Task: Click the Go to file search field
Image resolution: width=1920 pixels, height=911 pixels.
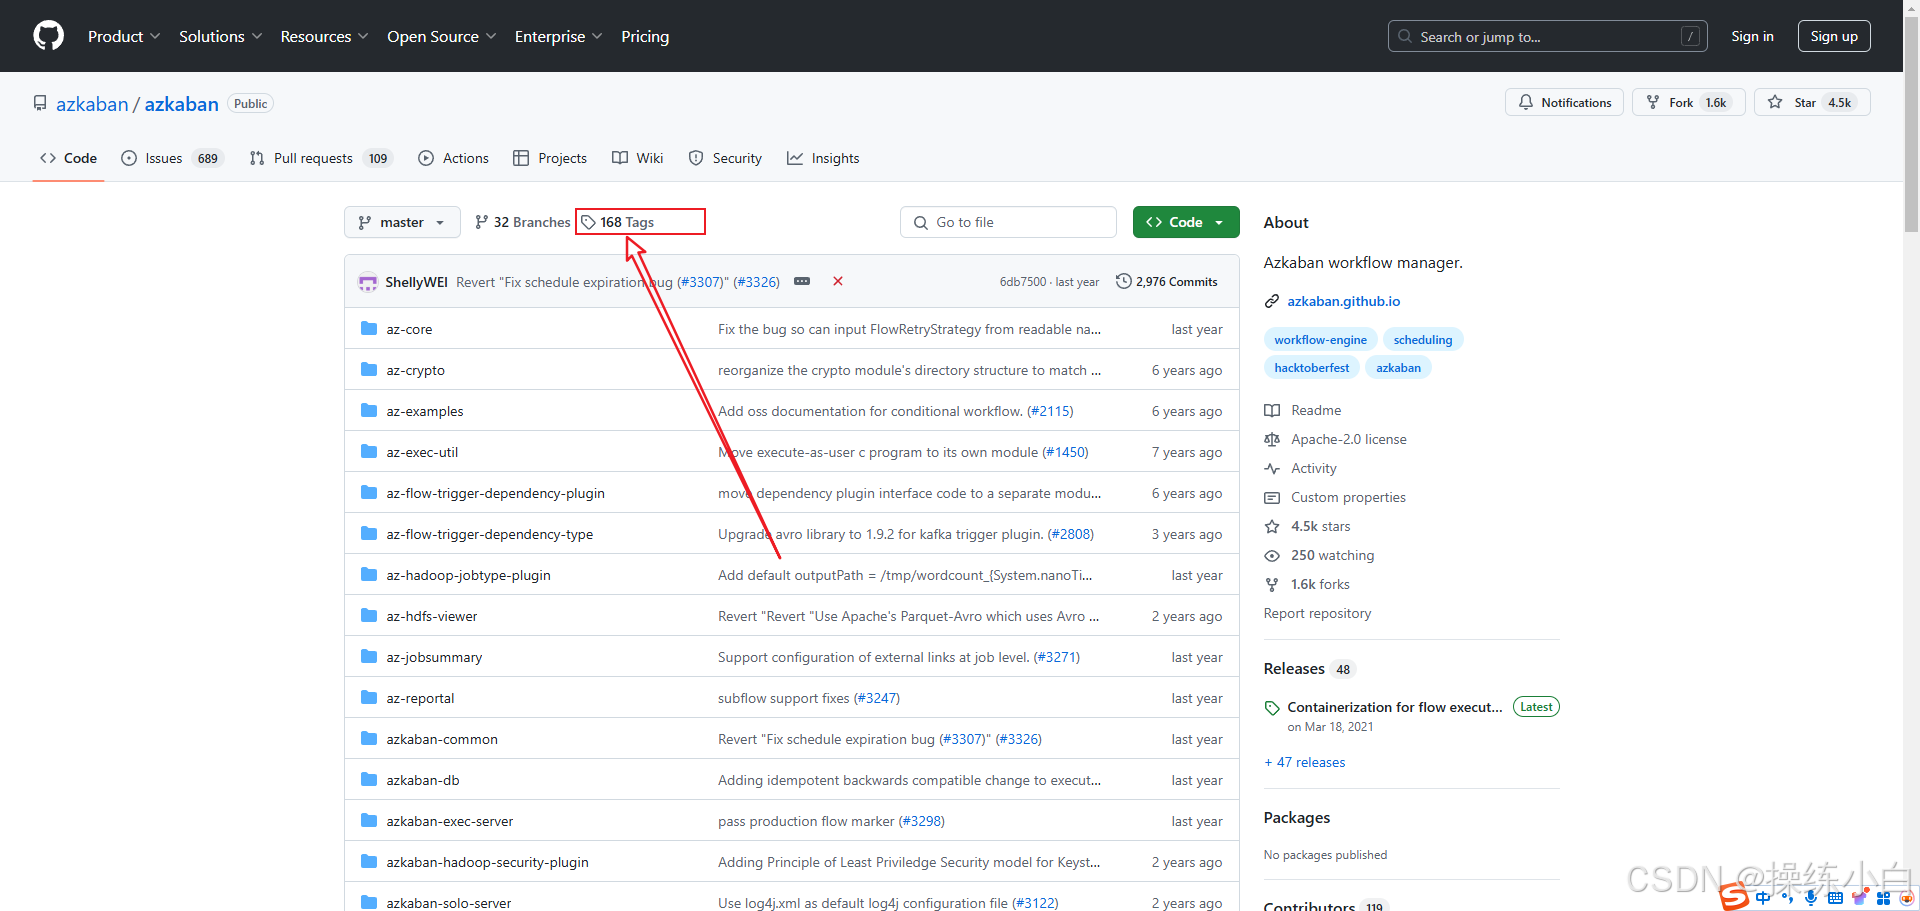Action: point(1008,222)
